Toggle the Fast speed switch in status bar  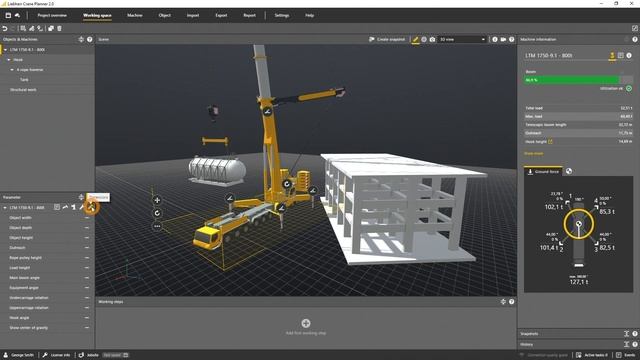coord(116,355)
